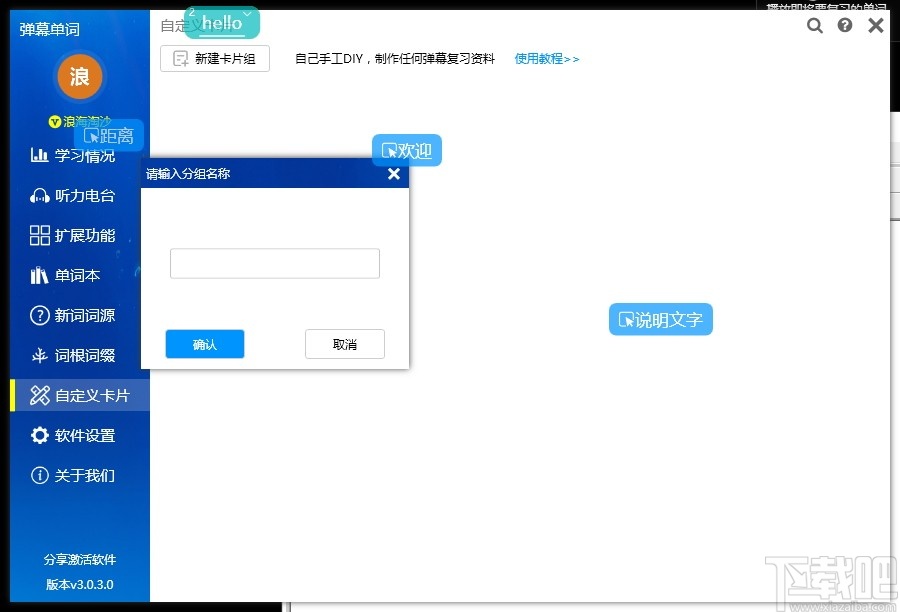Click the search magnifier icon
900x612 pixels.
(x=814, y=25)
